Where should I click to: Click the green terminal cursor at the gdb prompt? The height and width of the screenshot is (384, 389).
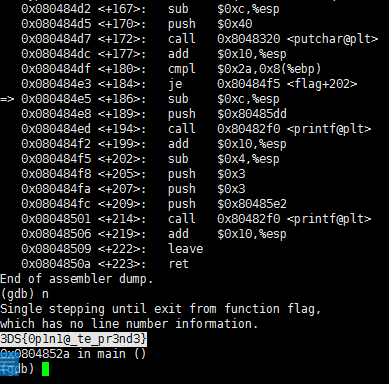pos(45,369)
